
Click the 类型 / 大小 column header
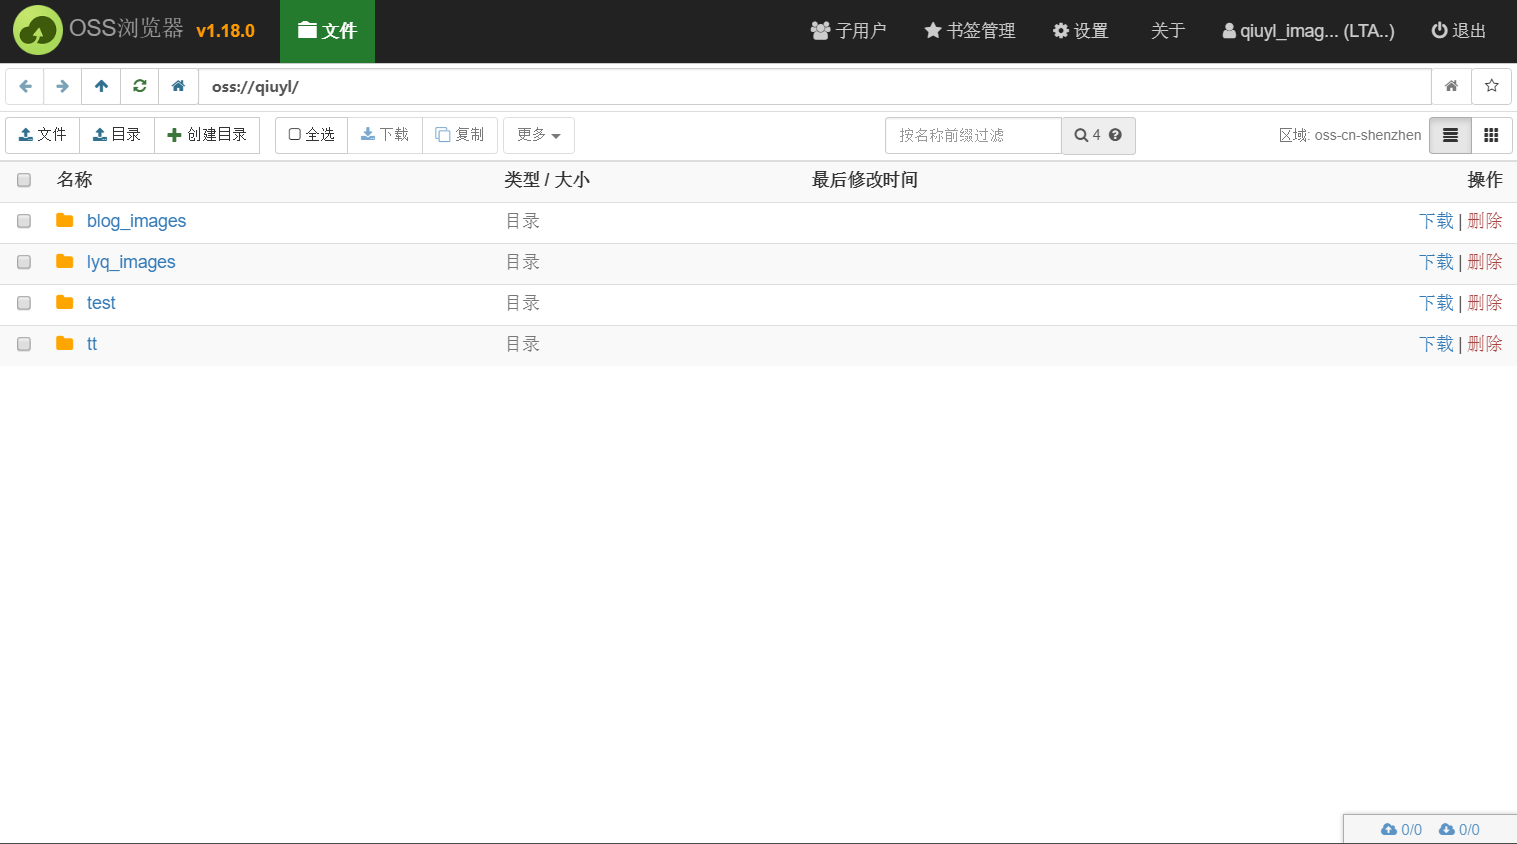[x=547, y=180]
